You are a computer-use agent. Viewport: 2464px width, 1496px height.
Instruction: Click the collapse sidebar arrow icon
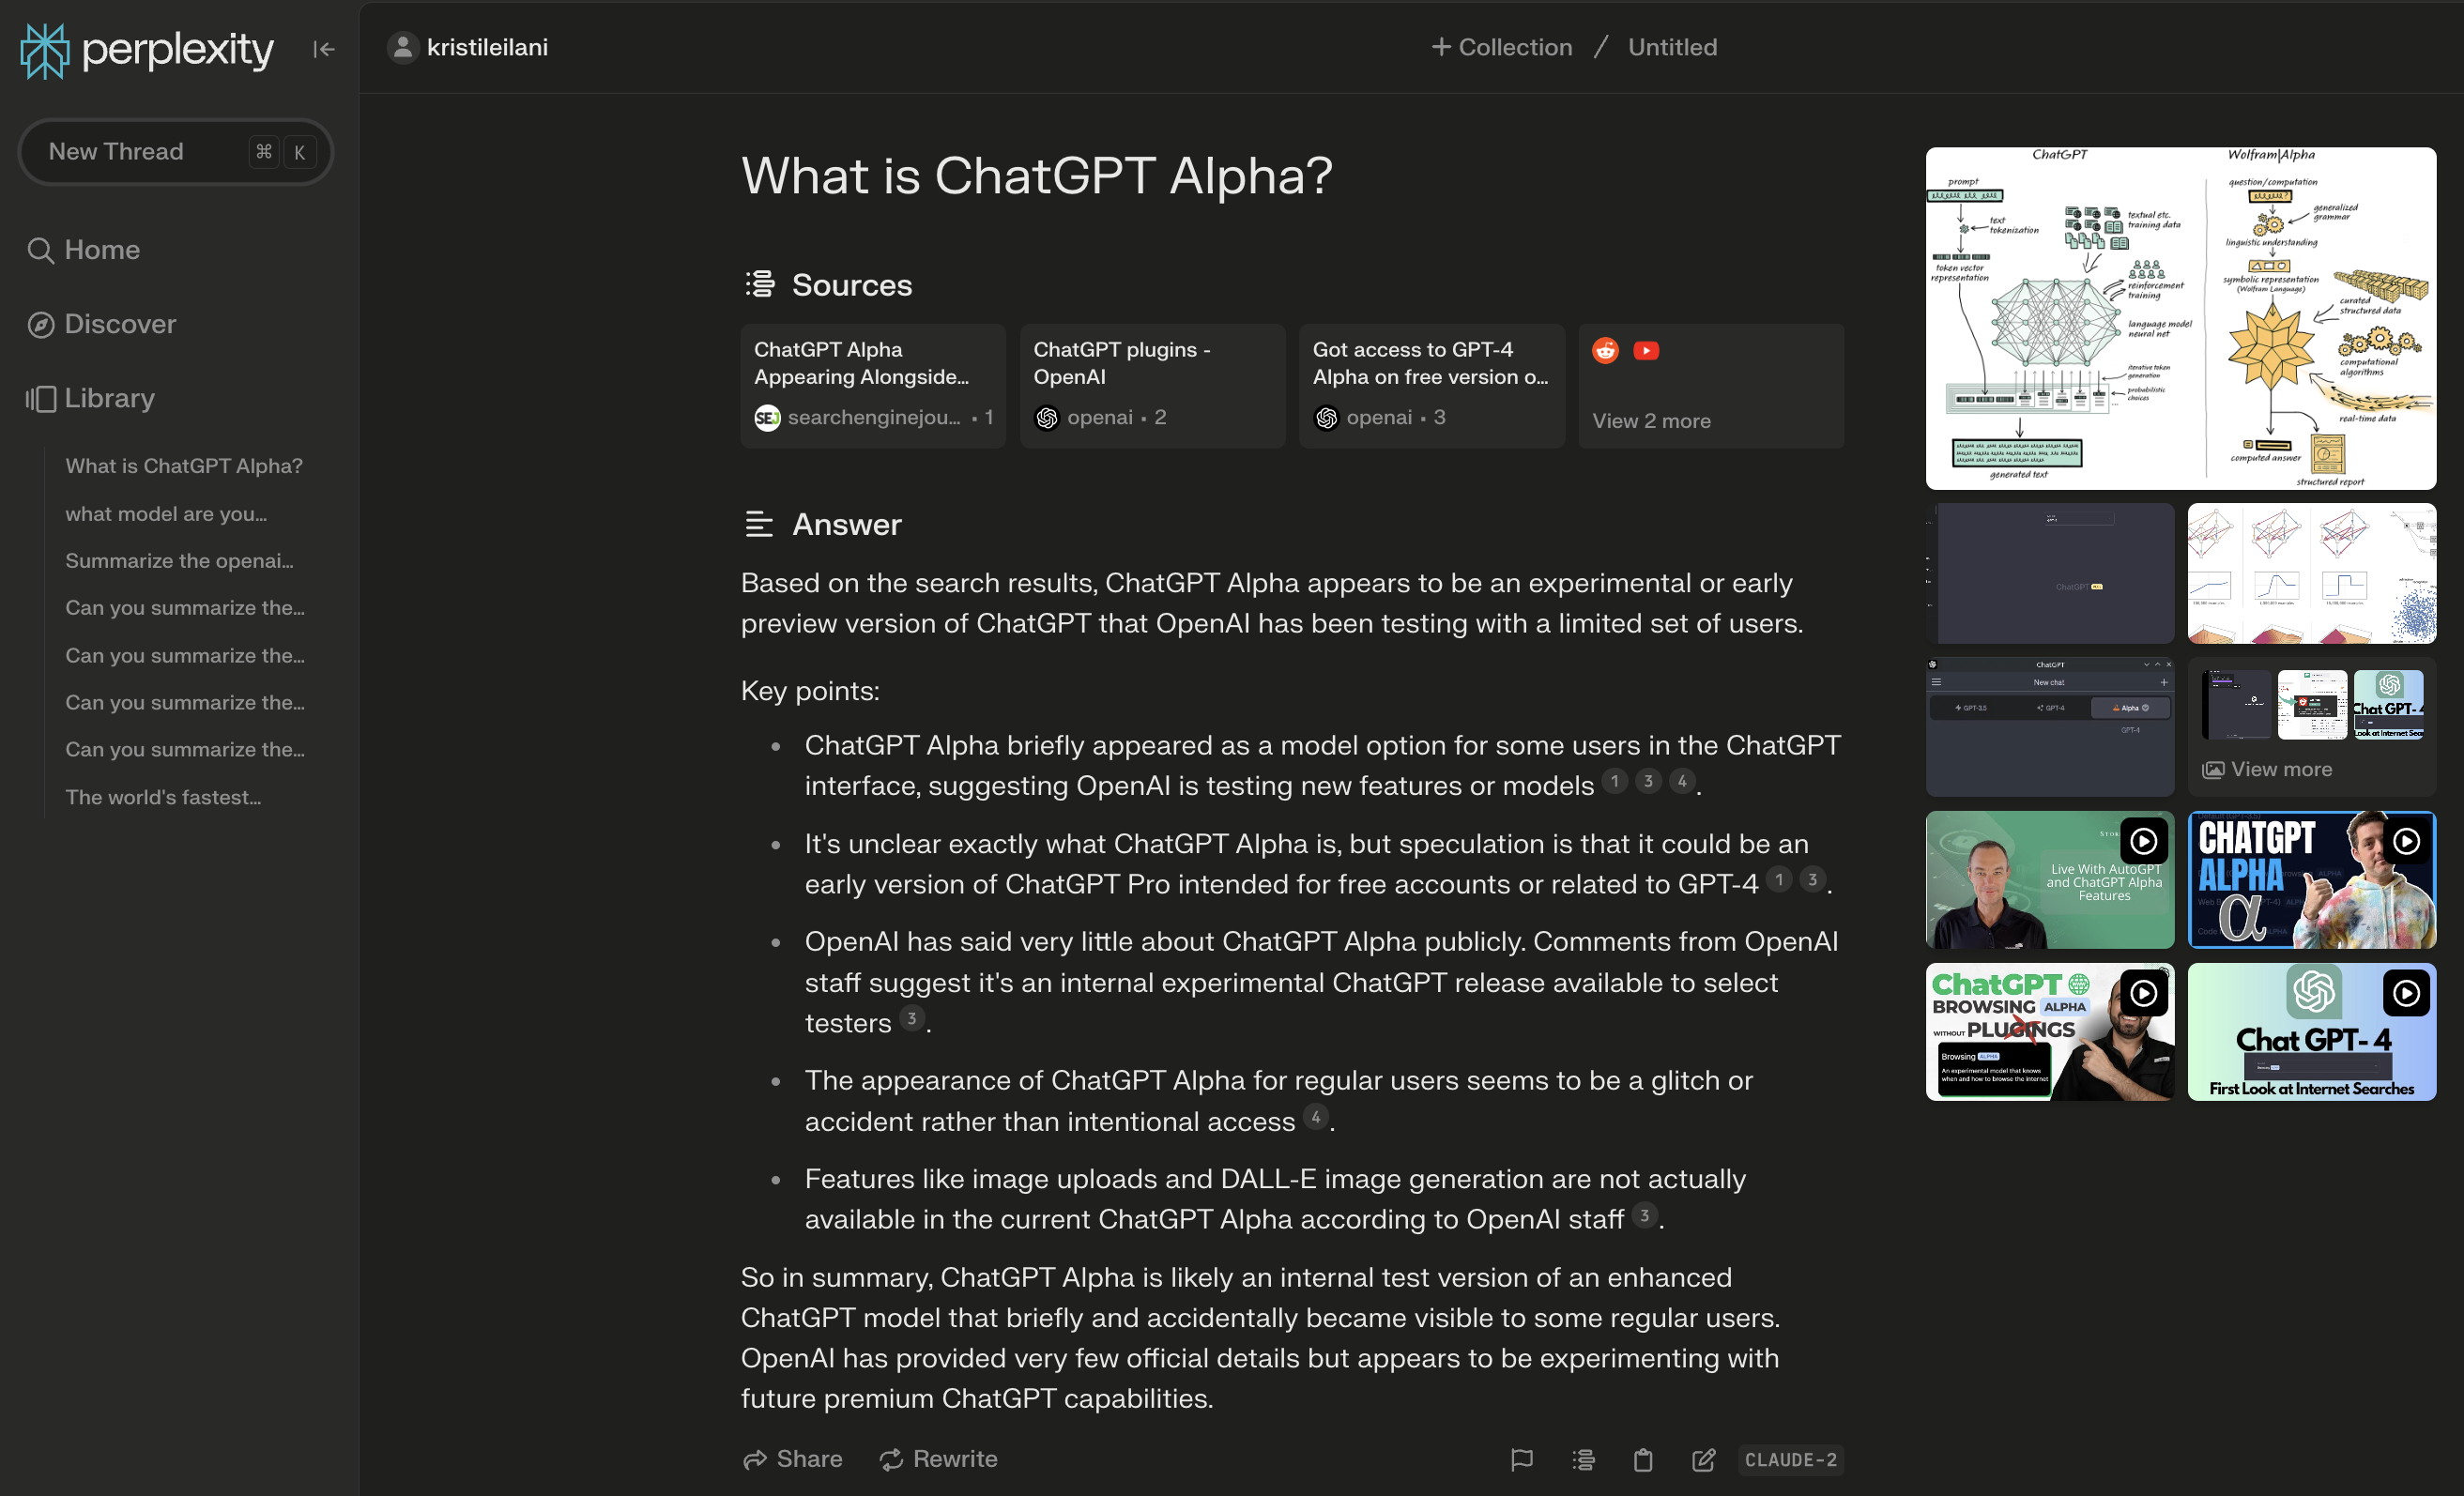(x=324, y=48)
